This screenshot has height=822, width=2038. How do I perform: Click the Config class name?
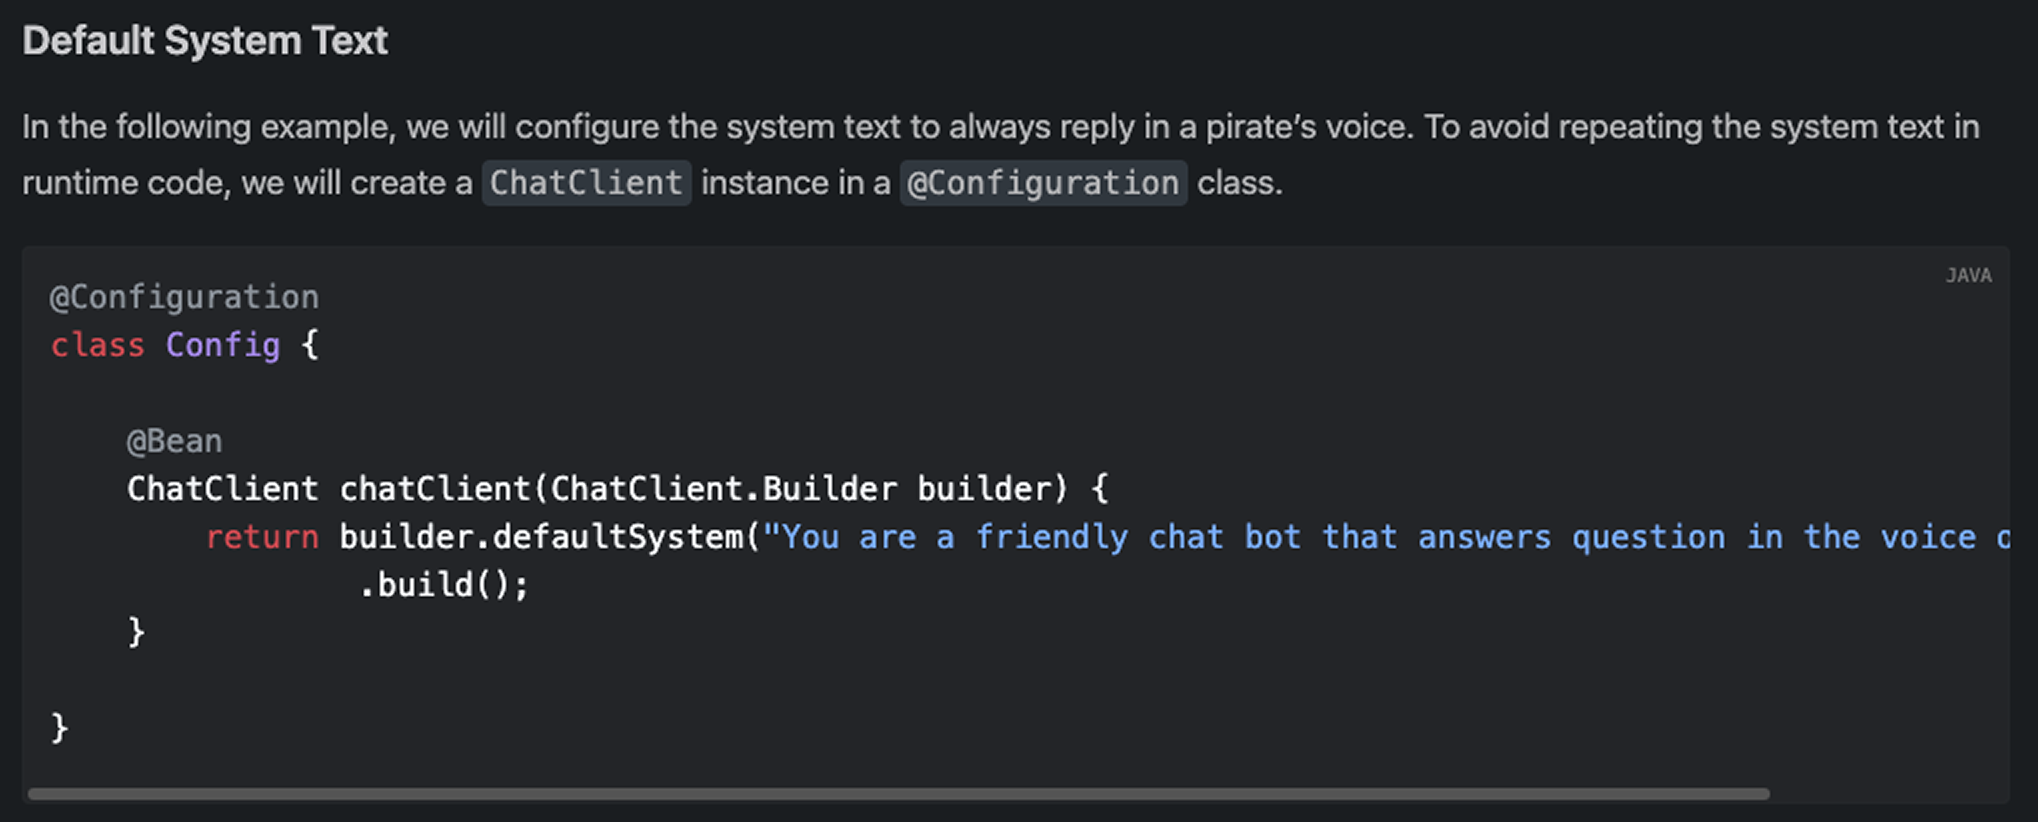(x=223, y=345)
